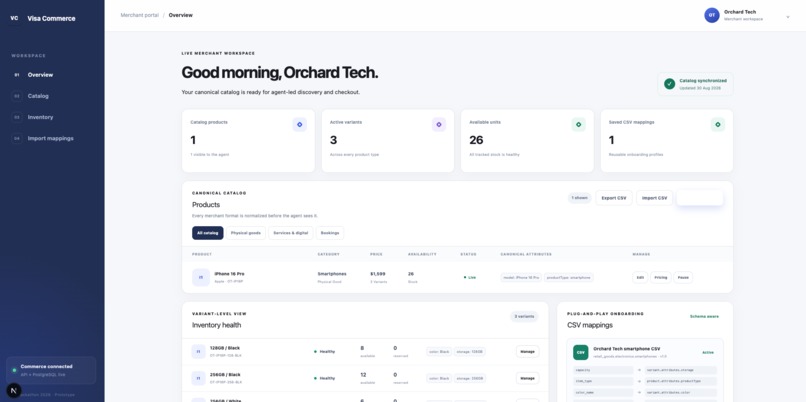Click the Commerce connected status card

pos(51,370)
